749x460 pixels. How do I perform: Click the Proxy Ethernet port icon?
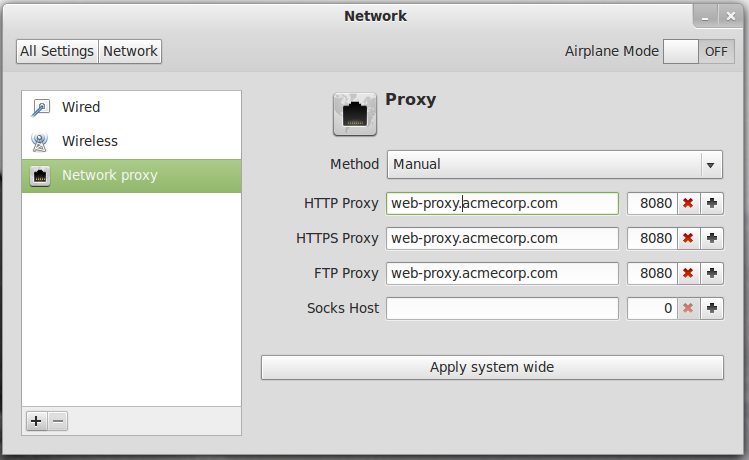[x=354, y=114]
